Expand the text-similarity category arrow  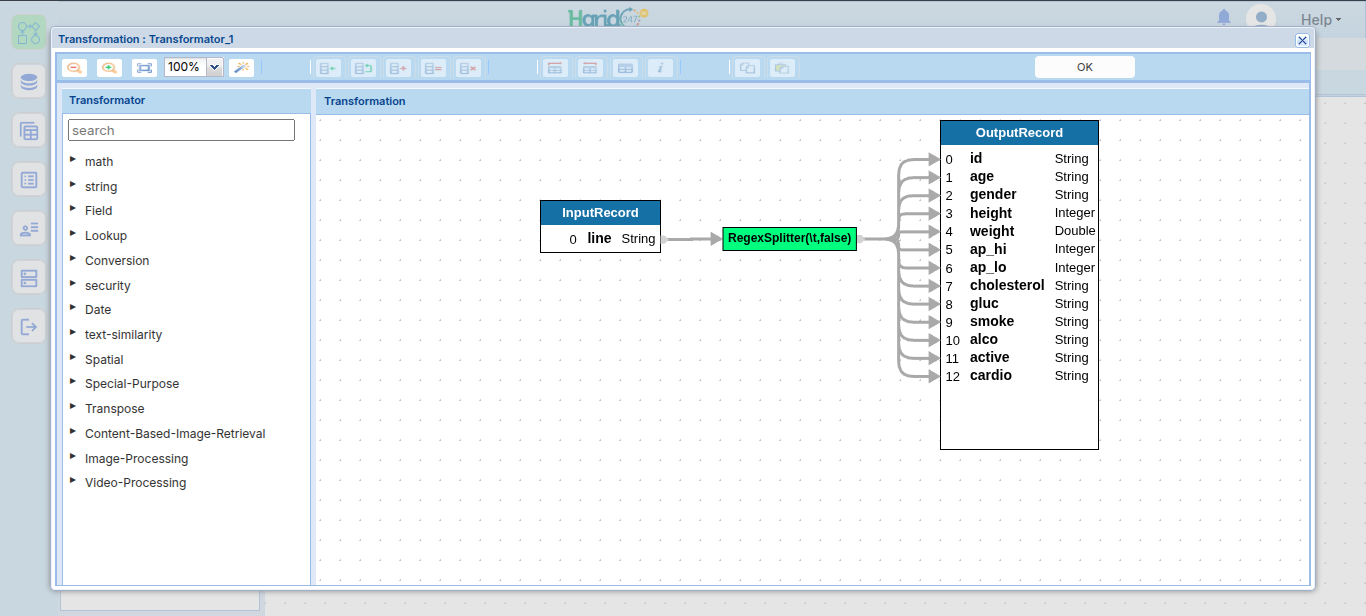73,333
